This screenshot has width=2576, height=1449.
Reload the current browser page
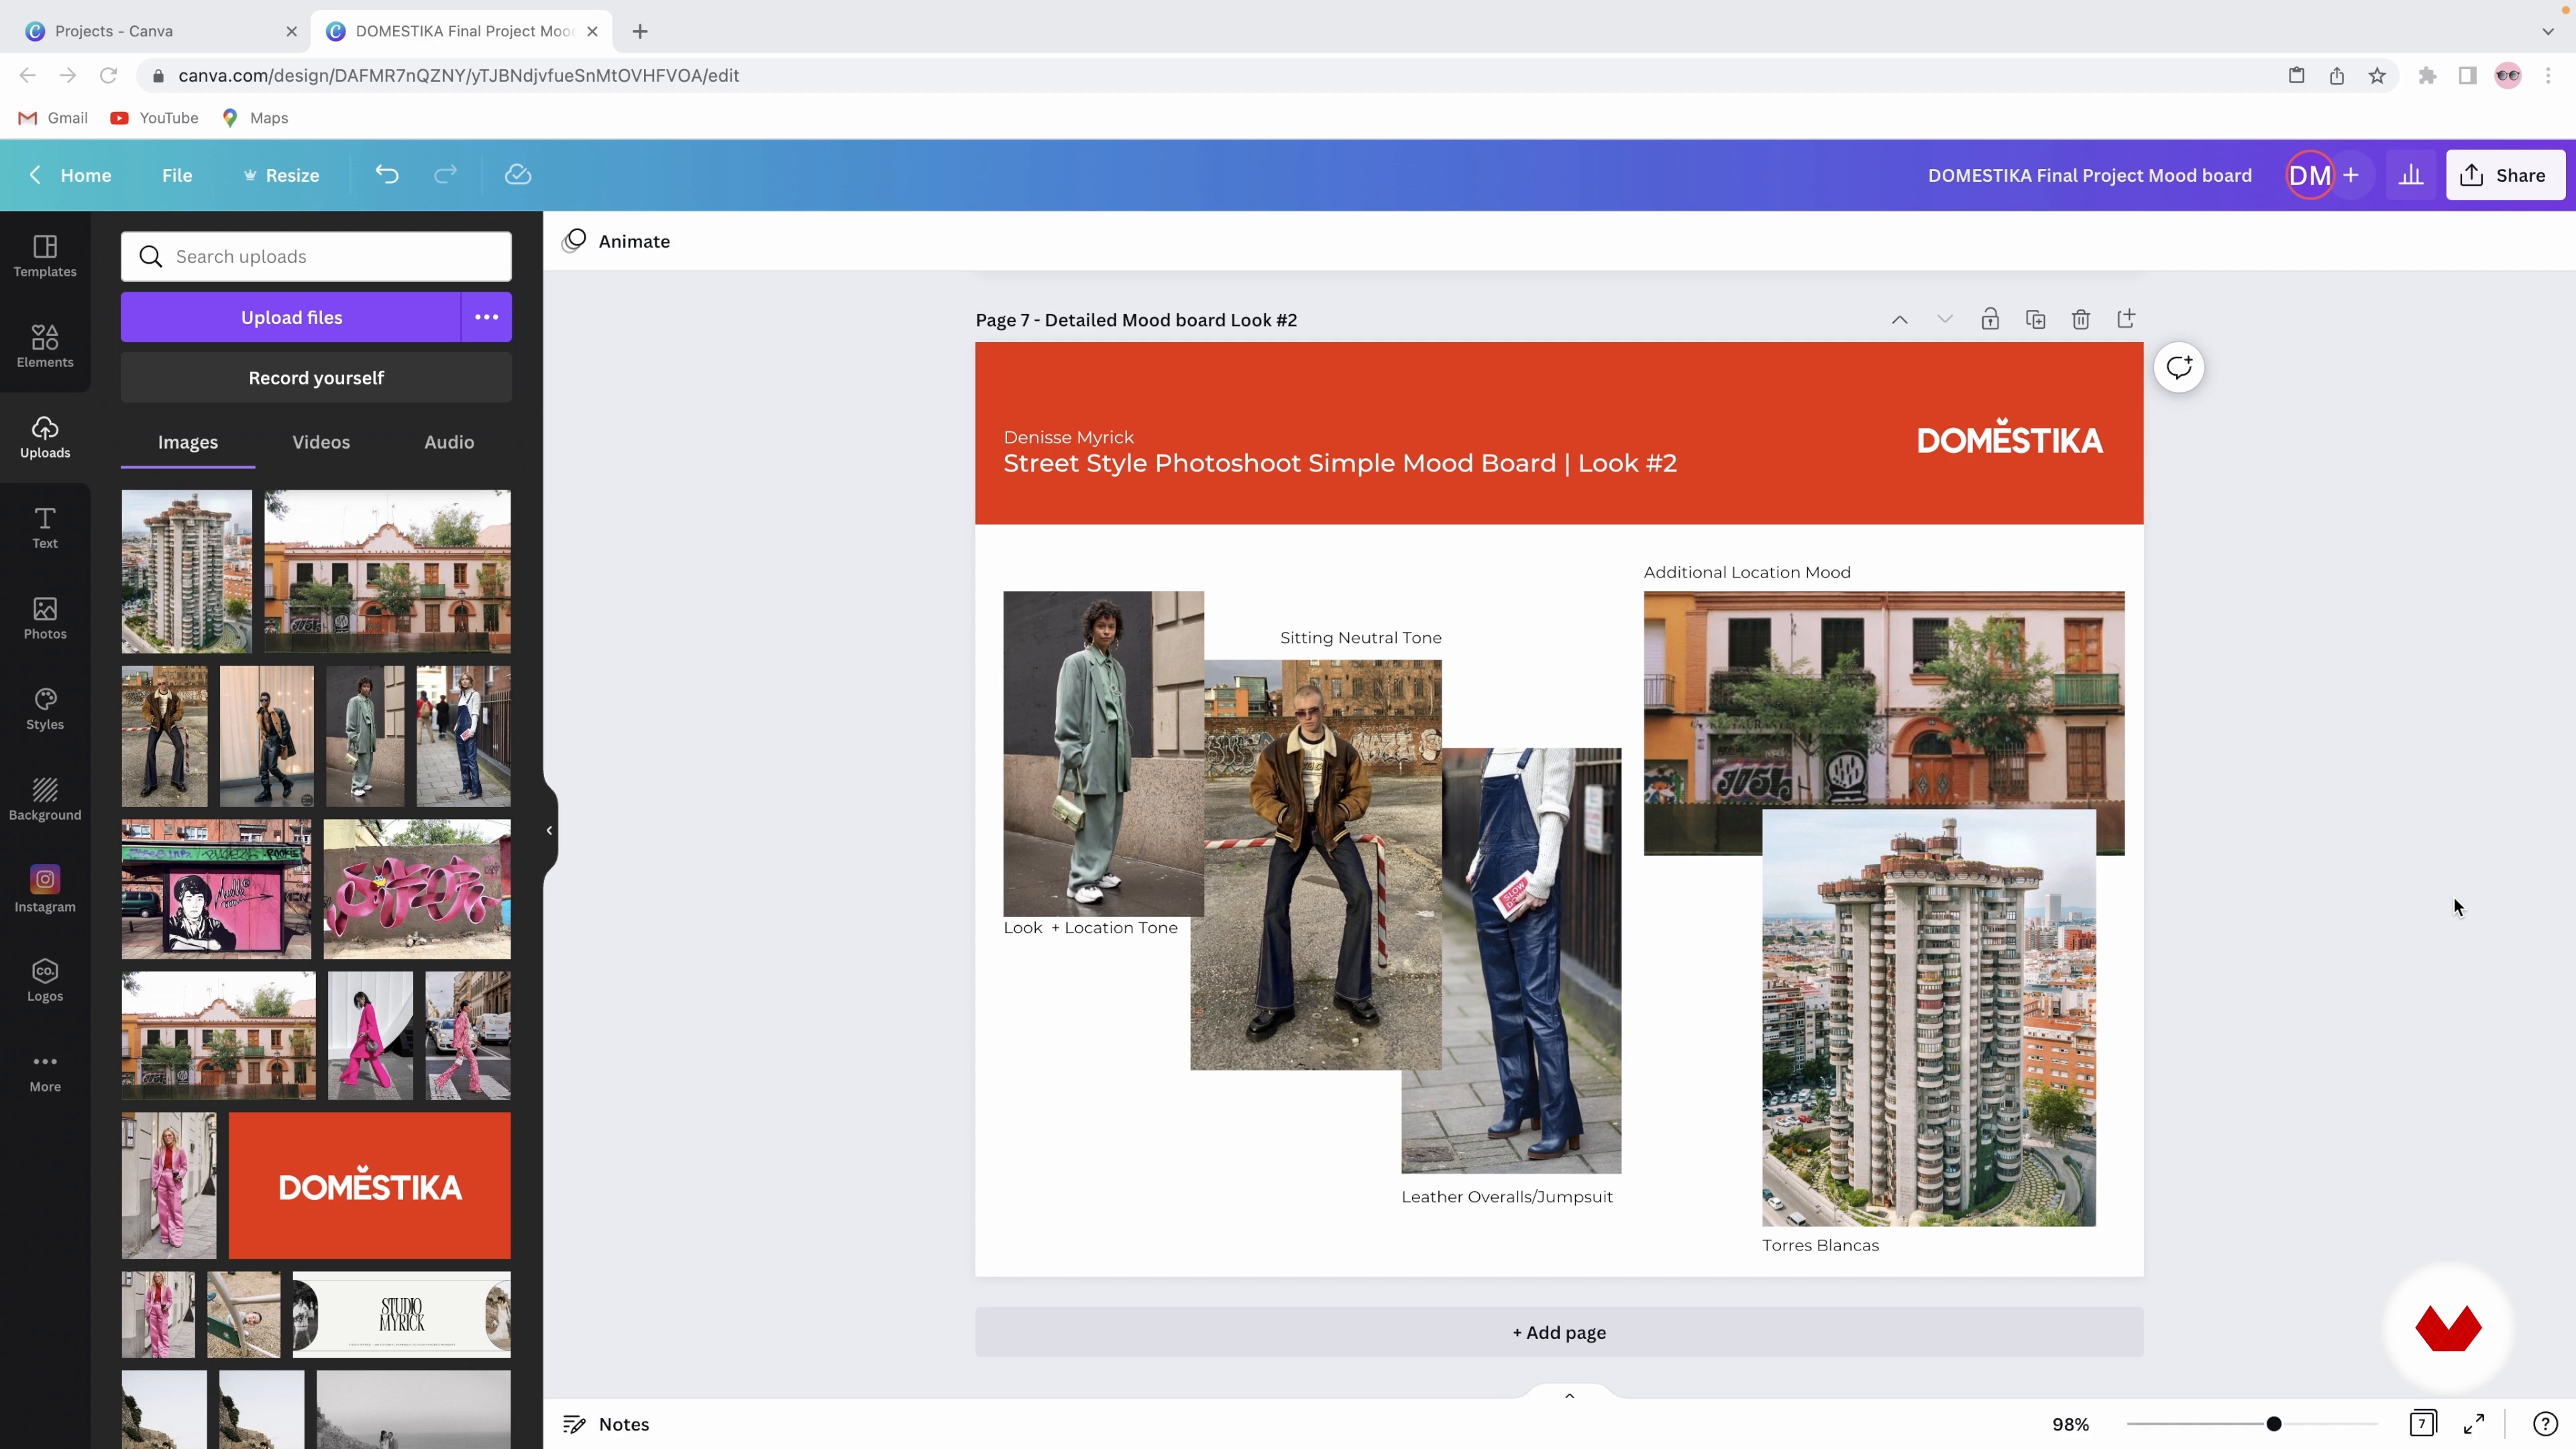pos(108,76)
